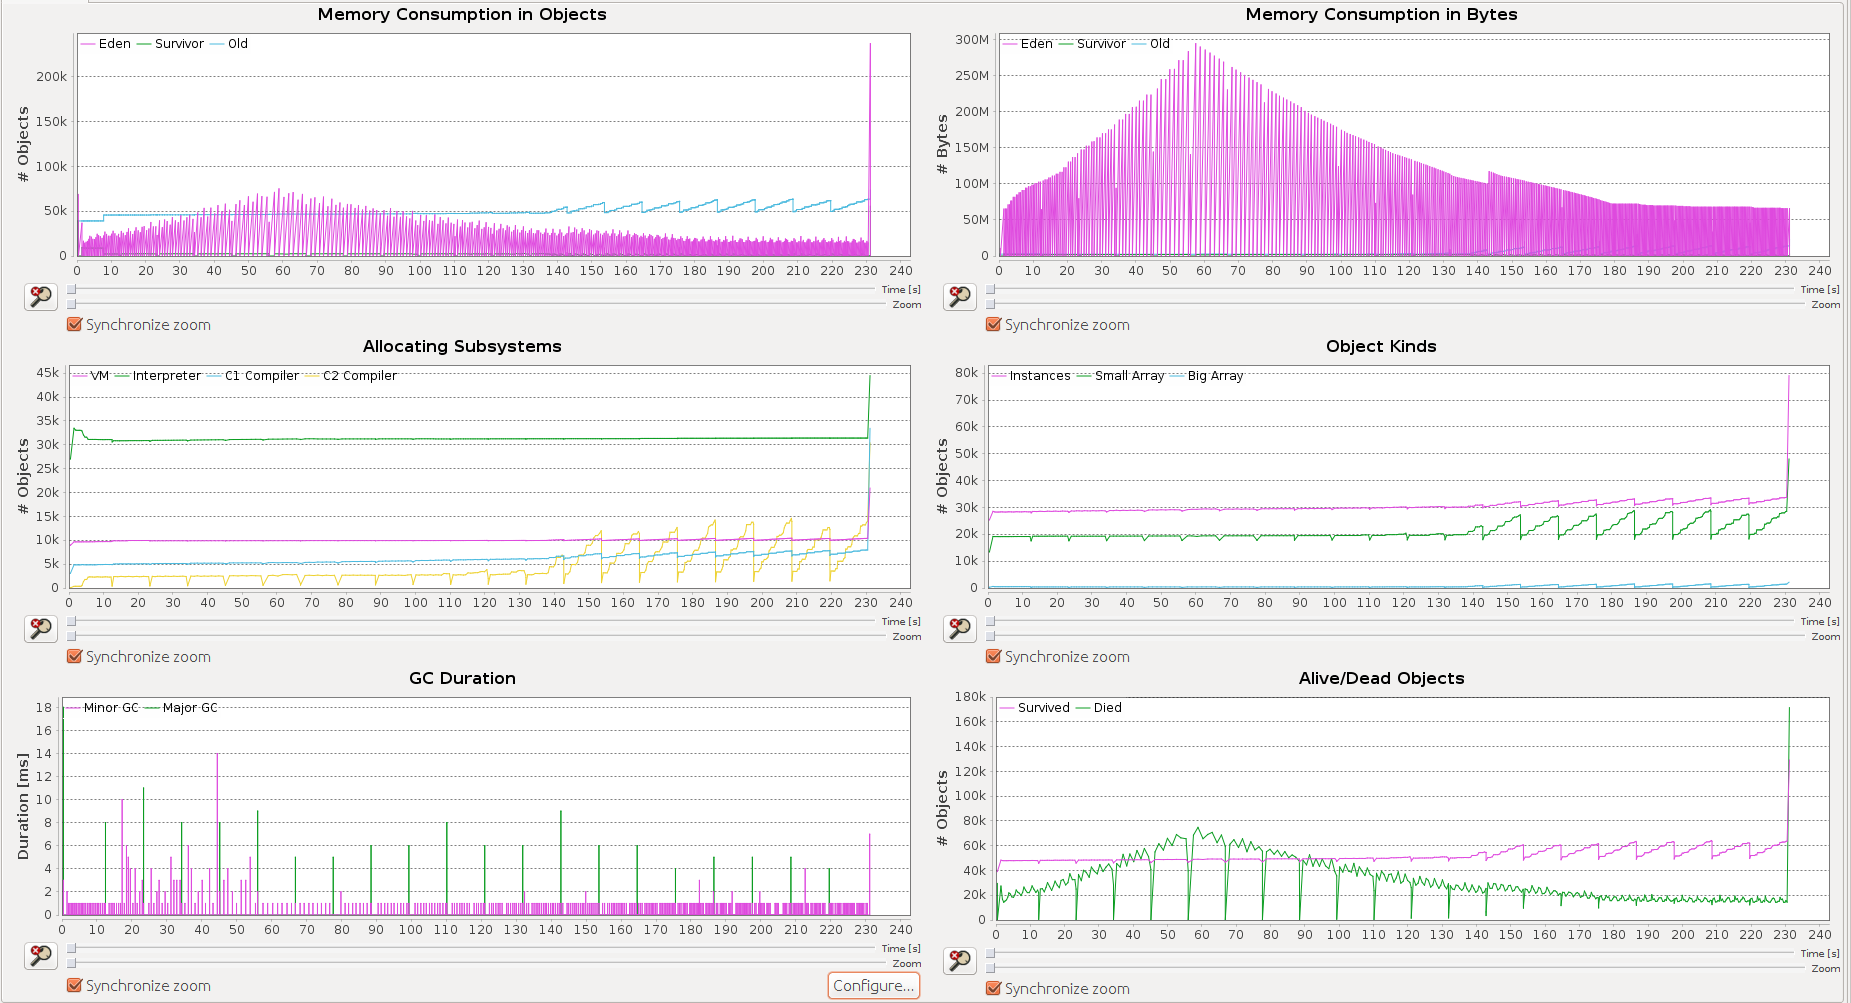Click Big Array legend in Object Kinds

coord(1207,376)
